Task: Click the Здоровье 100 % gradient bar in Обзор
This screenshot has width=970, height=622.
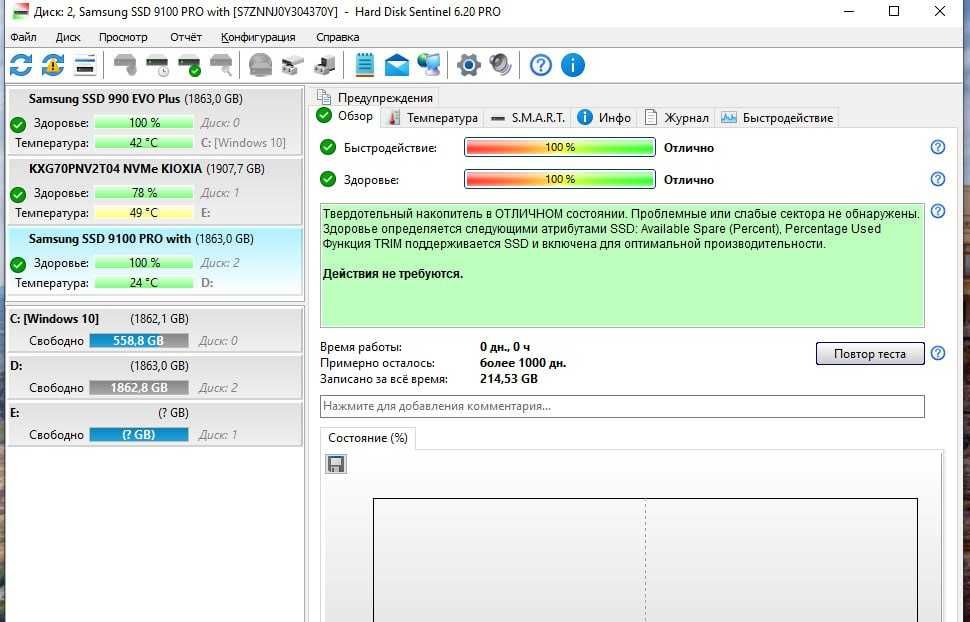Action: click(x=560, y=179)
